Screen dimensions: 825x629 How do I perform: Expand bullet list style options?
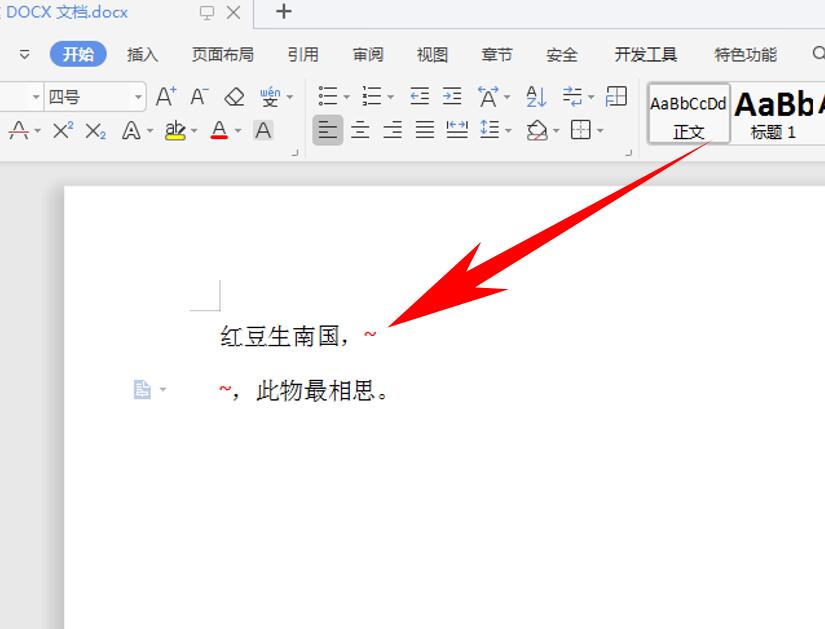pyautogui.click(x=346, y=97)
